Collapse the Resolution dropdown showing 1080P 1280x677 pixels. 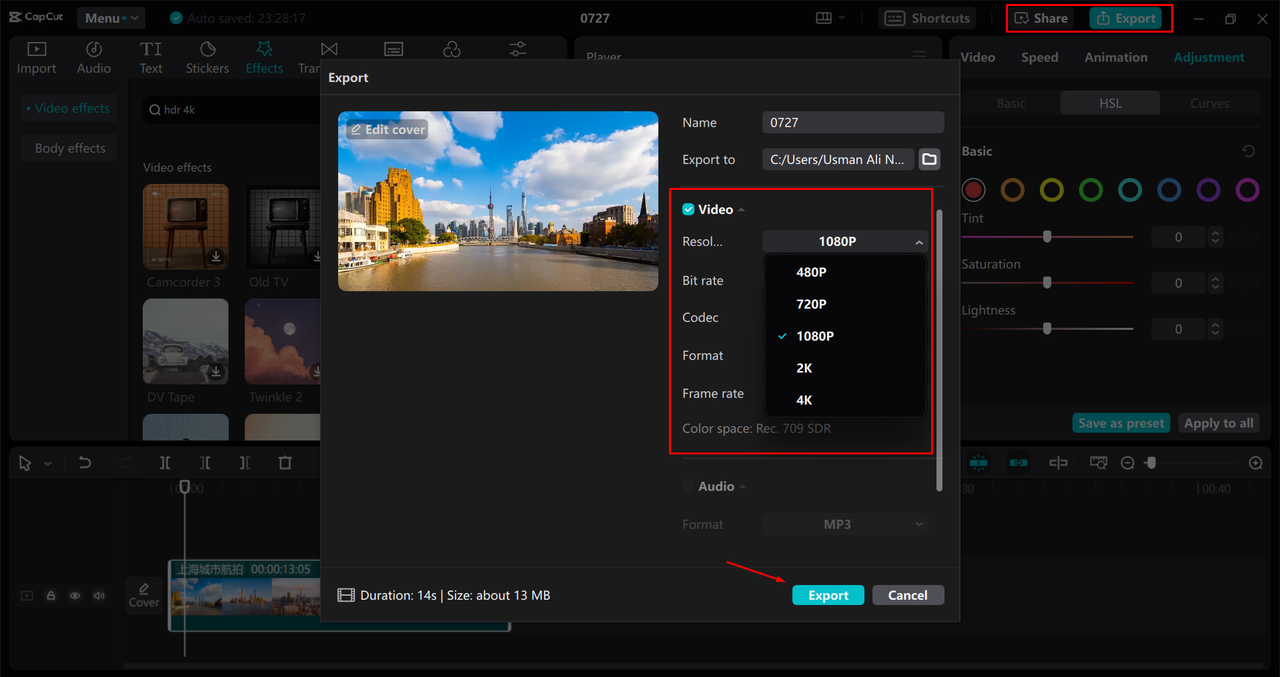pyautogui.click(x=845, y=241)
